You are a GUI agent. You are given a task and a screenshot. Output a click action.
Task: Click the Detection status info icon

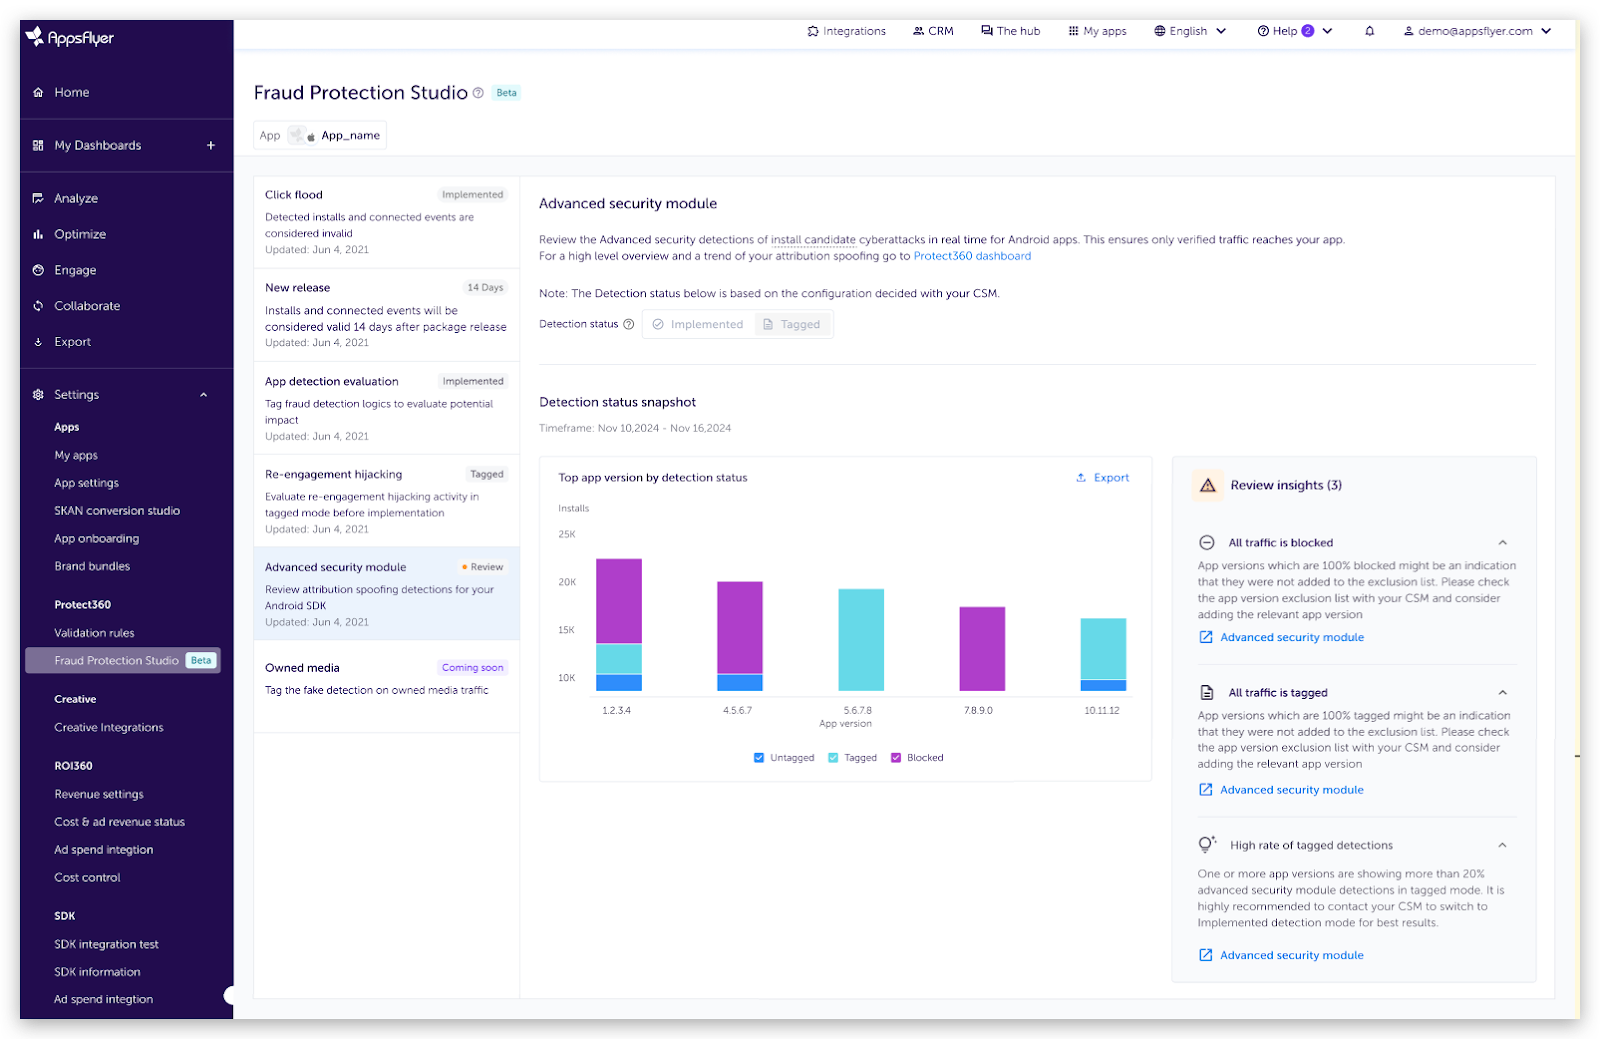point(629,324)
